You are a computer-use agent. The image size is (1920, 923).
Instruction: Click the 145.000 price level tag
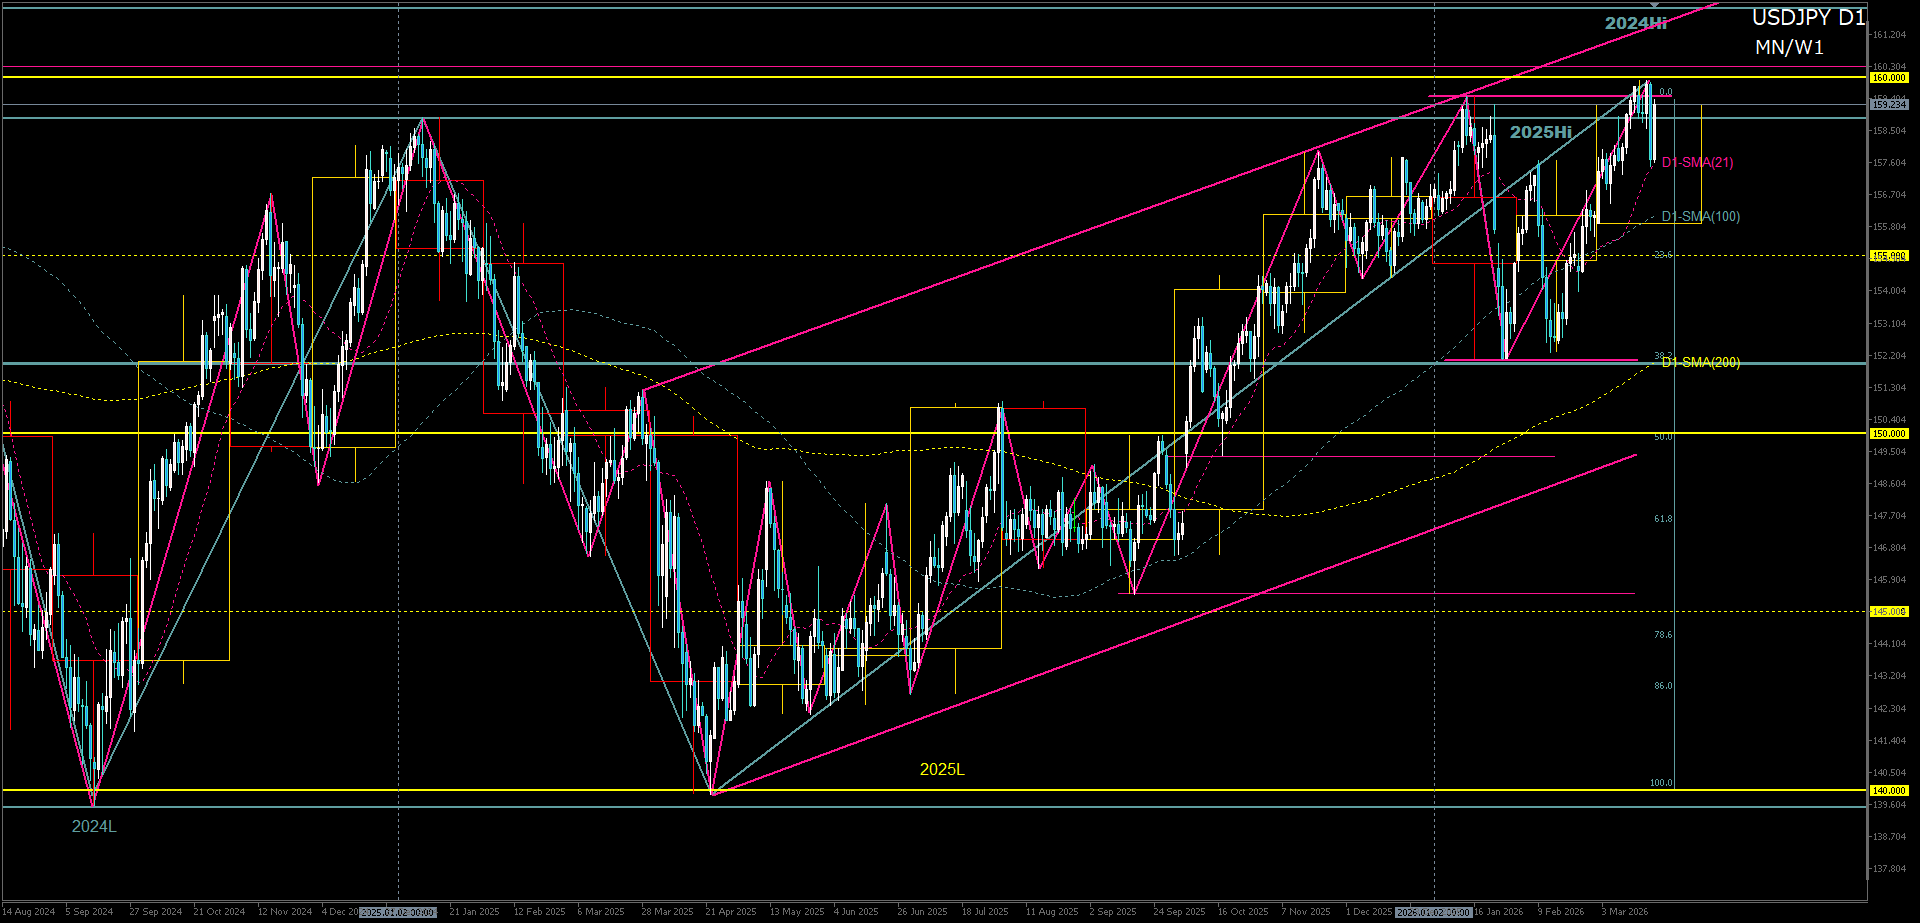pos(1888,611)
